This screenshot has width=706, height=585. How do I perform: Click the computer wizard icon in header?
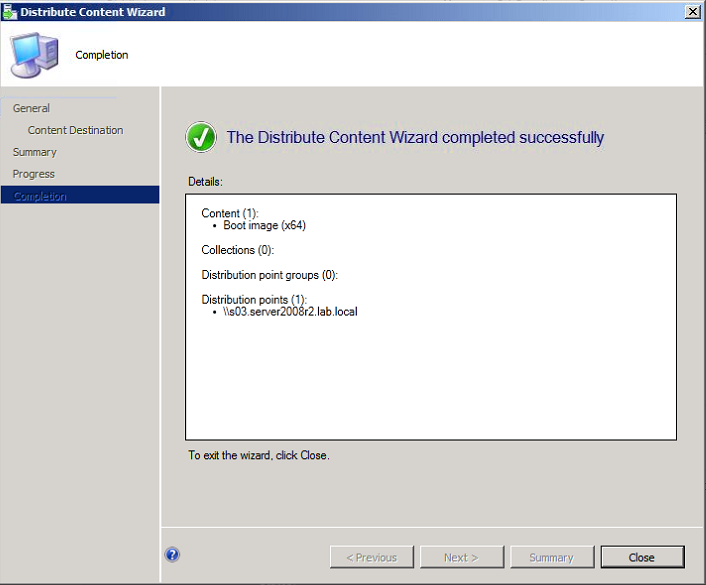click(35, 54)
